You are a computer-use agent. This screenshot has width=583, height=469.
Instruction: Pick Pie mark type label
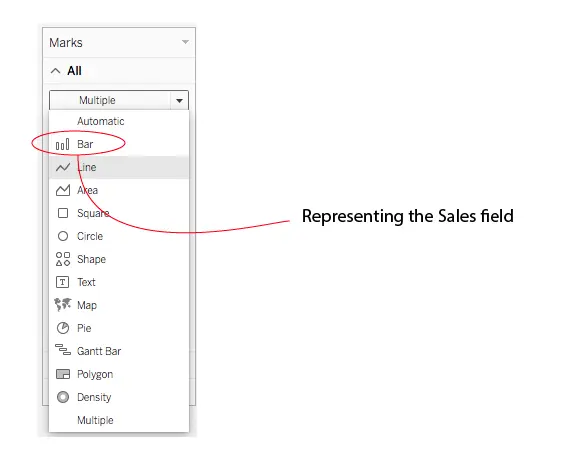point(84,328)
